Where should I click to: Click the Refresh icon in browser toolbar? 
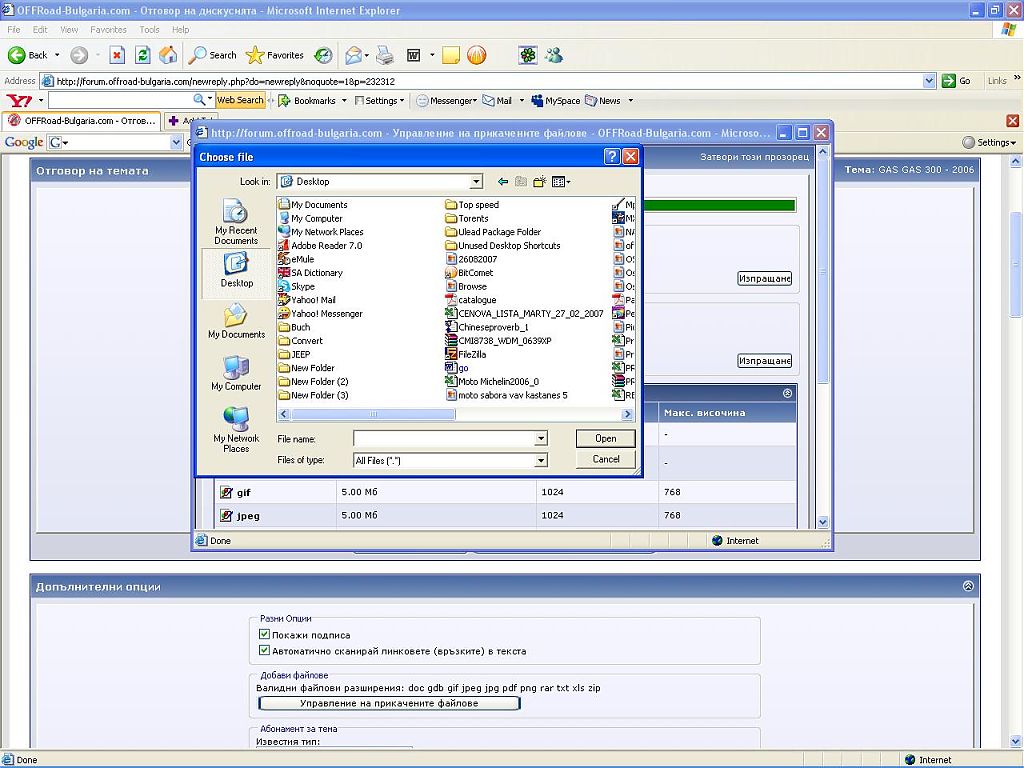coord(143,55)
